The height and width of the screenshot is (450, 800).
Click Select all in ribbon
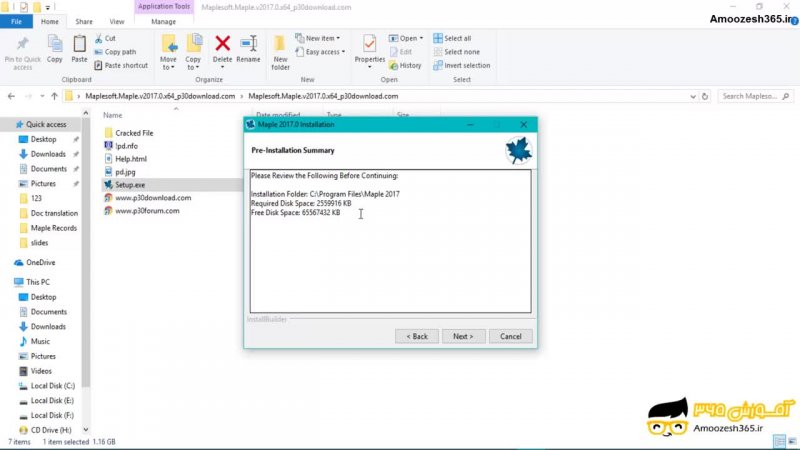(452, 38)
